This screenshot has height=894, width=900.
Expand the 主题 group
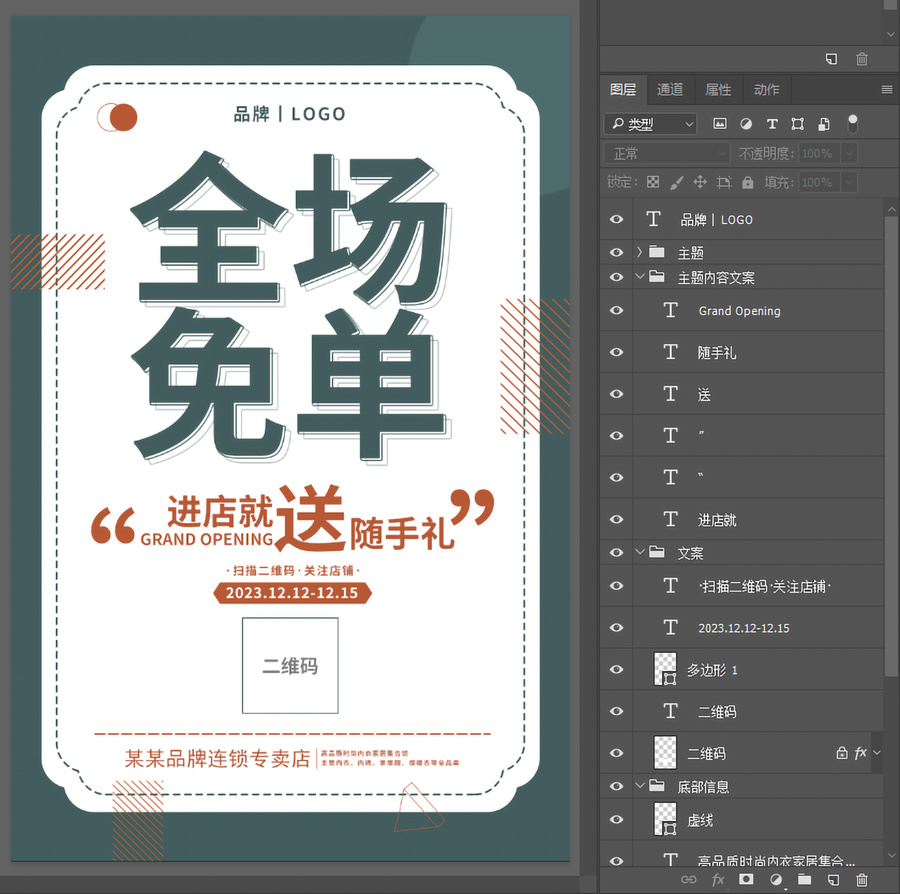[x=639, y=252]
